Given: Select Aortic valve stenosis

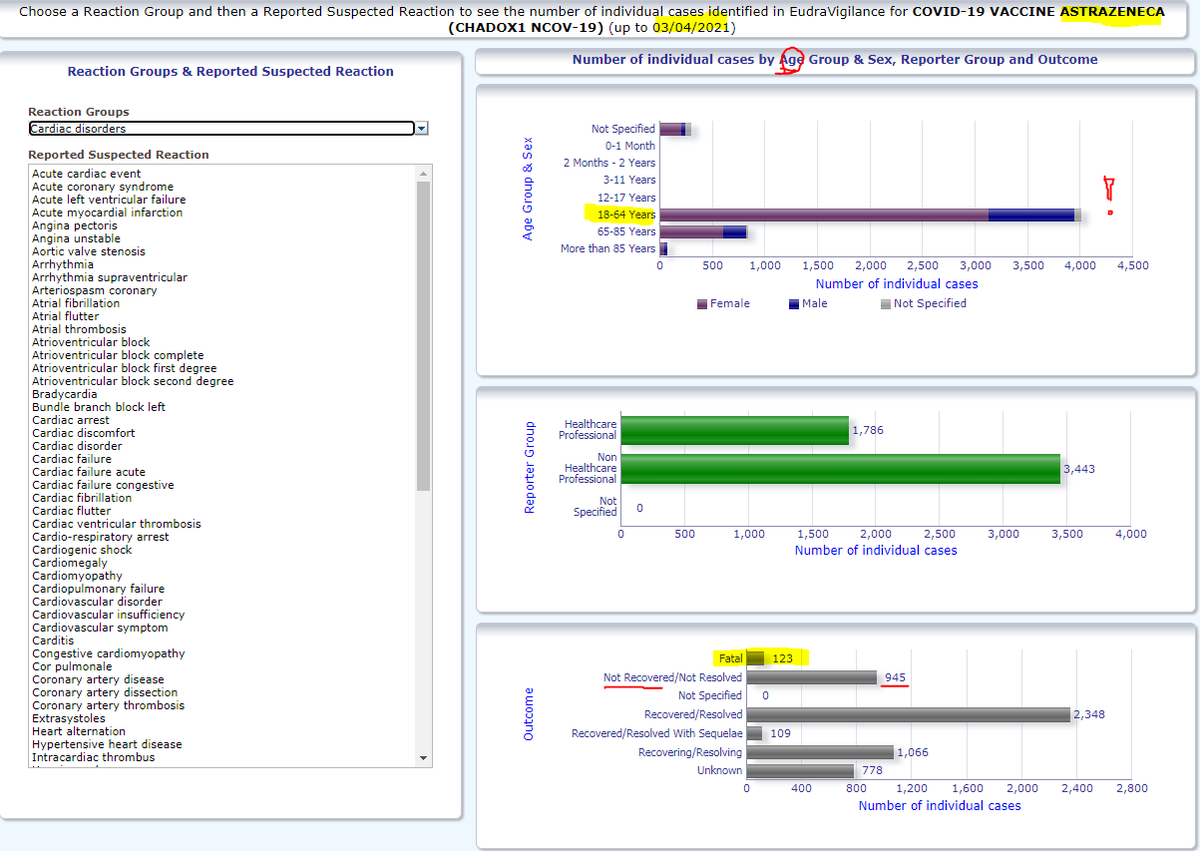Looking at the screenshot, I should pos(88,252).
